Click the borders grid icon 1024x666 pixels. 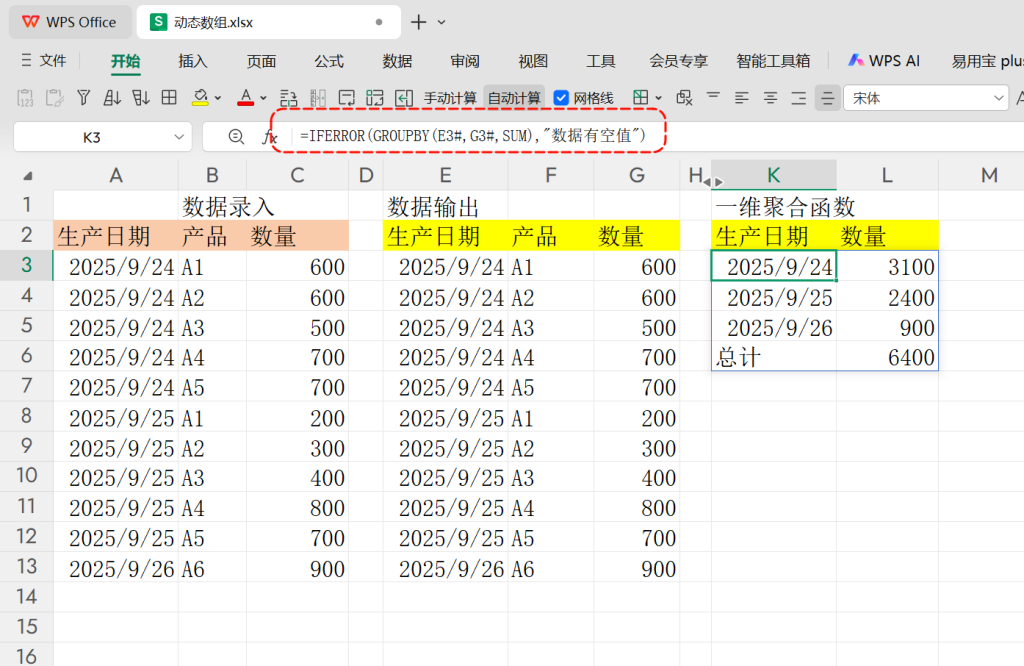(169, 98)
